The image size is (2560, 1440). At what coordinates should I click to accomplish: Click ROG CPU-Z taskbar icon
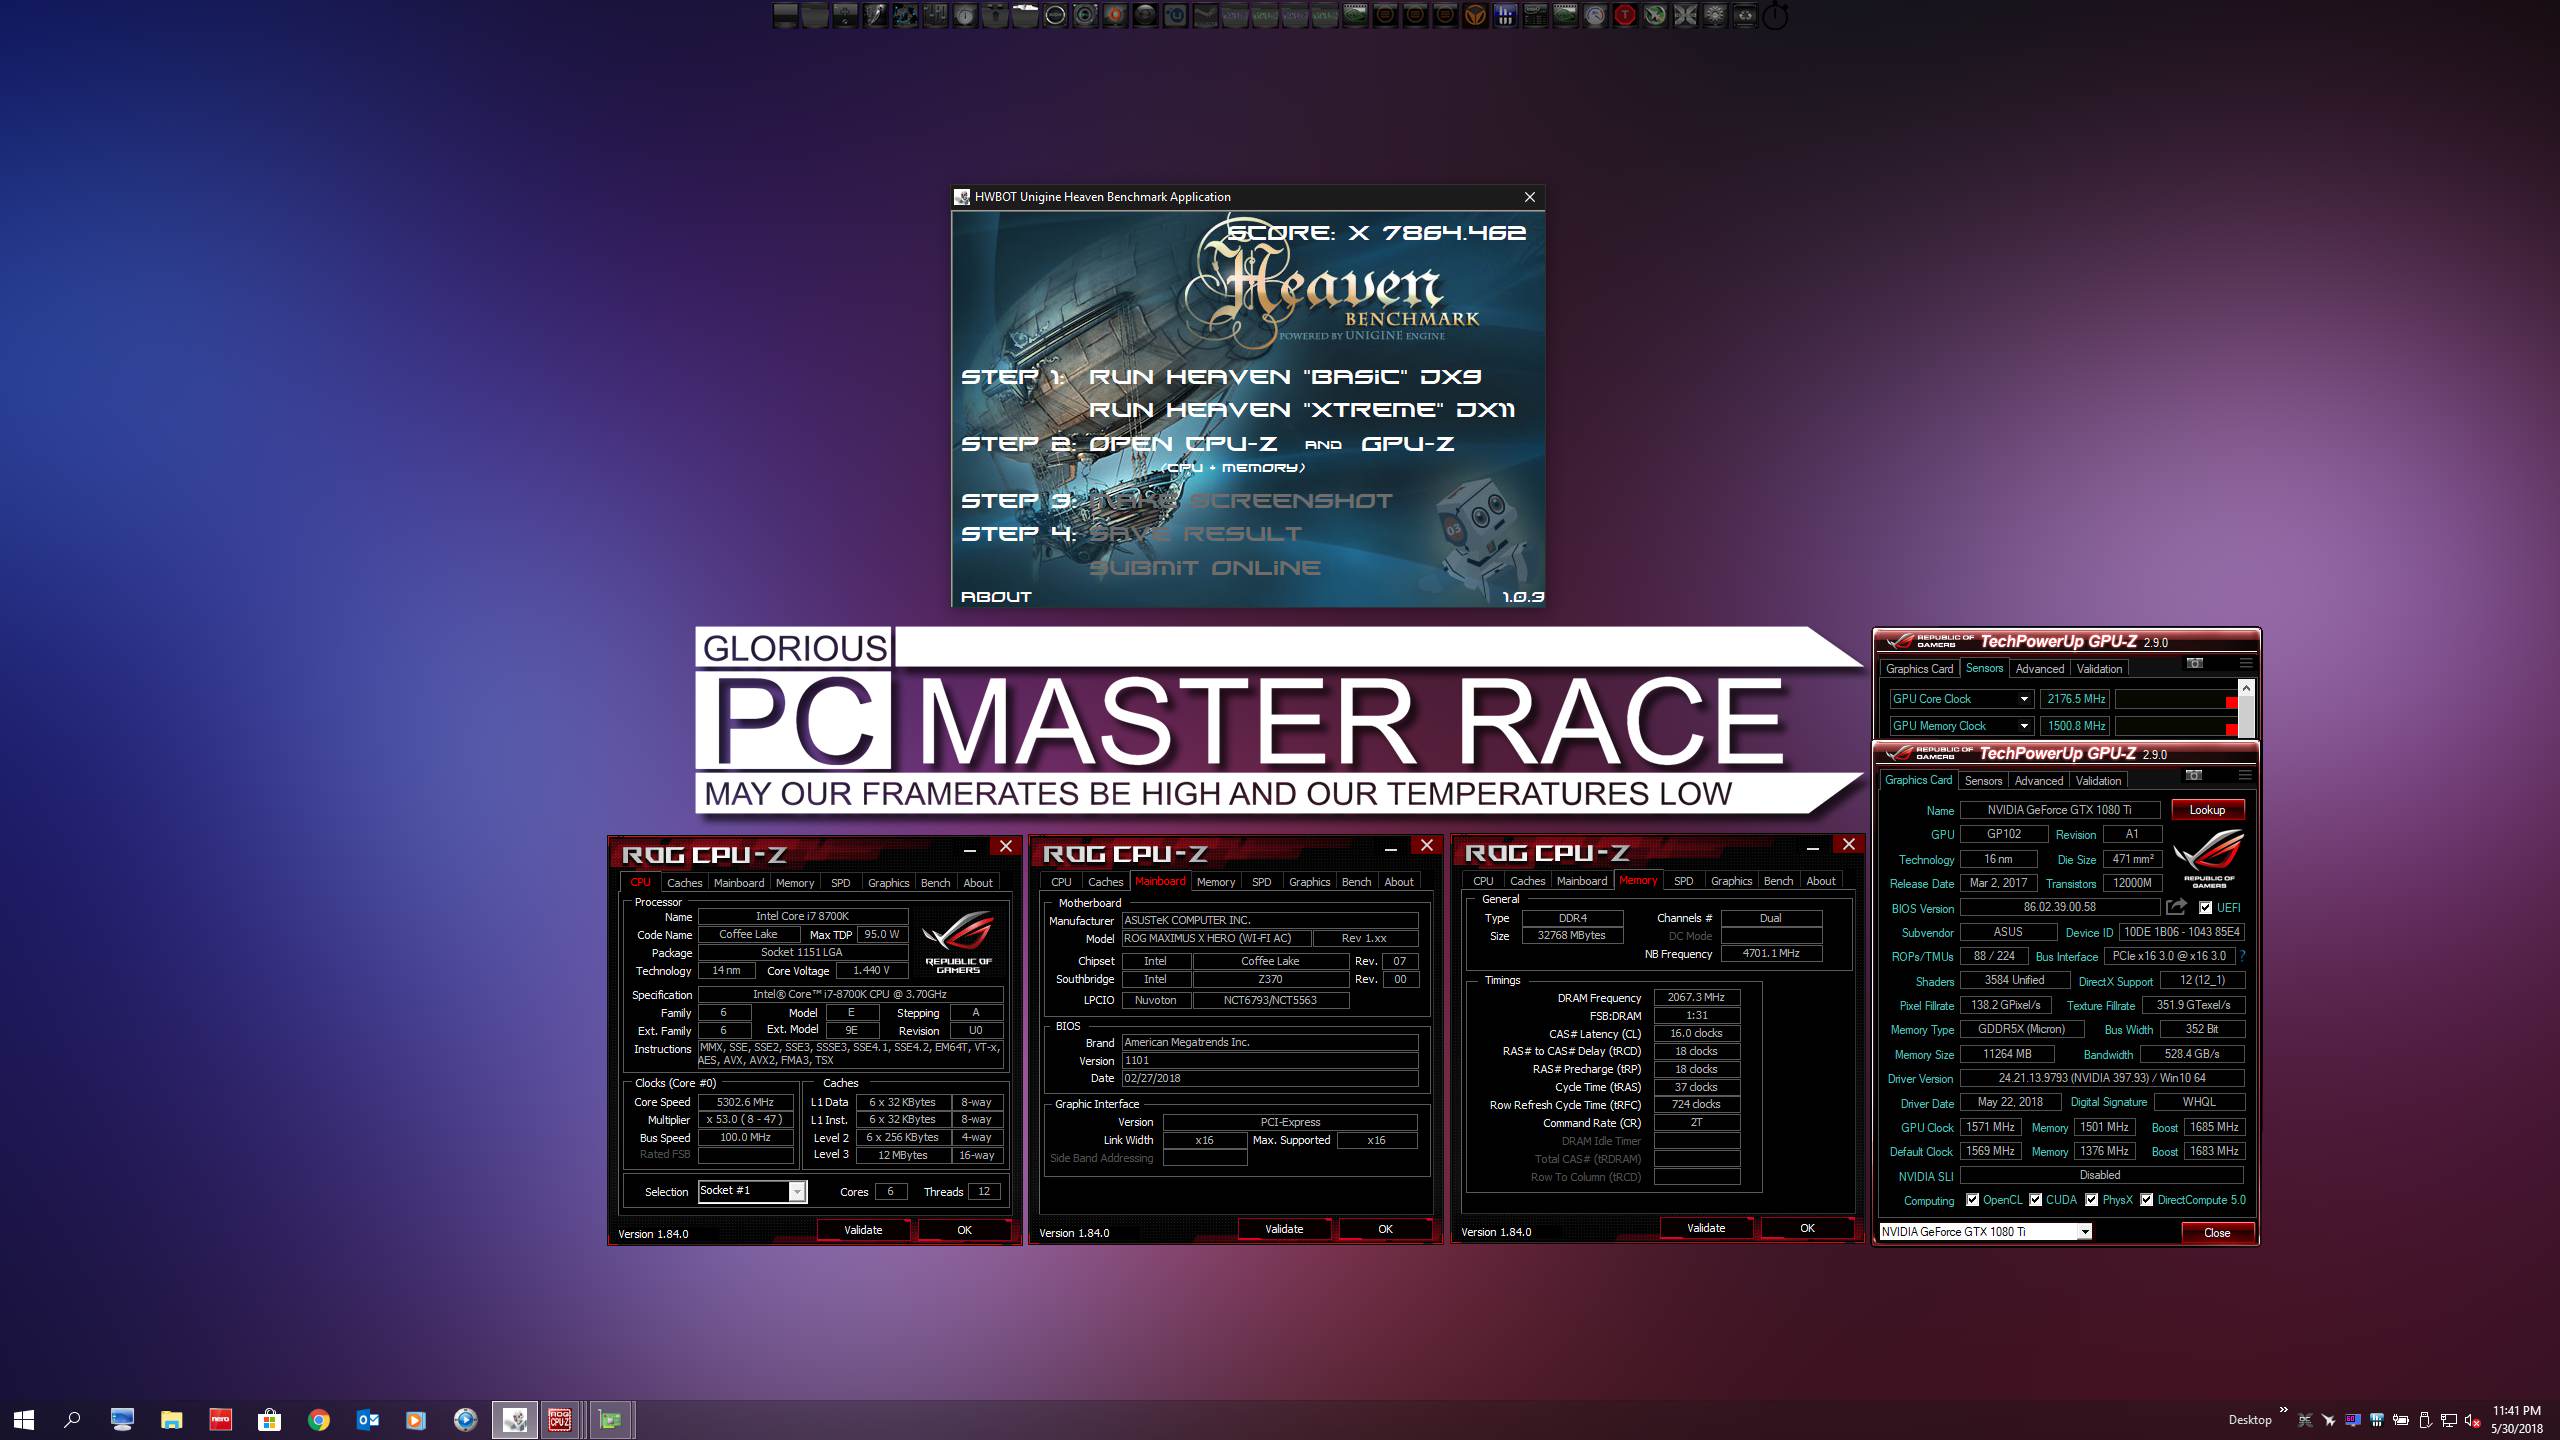click(x=560, y=1419)
